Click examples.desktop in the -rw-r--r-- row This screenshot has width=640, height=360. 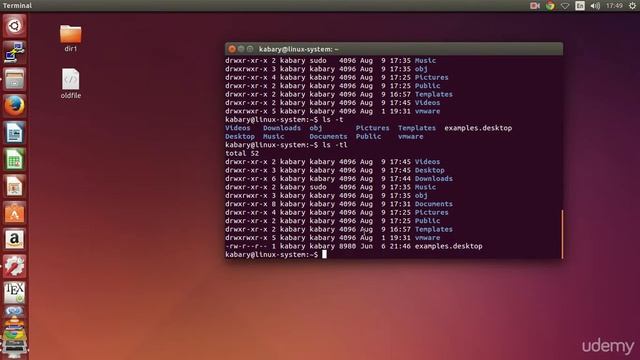pos(449,246)
